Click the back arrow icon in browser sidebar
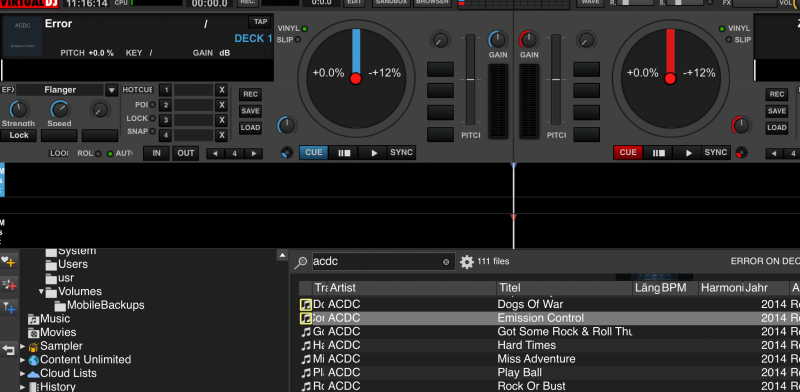This screenshot has height=392, width=800. (9, 350)
